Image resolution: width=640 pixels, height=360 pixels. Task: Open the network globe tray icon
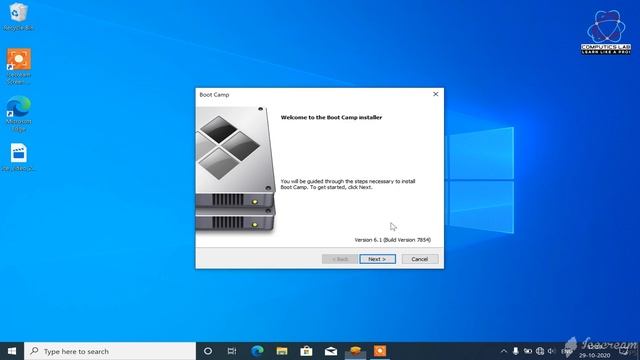pyautogui.click(x=540, y=351)
